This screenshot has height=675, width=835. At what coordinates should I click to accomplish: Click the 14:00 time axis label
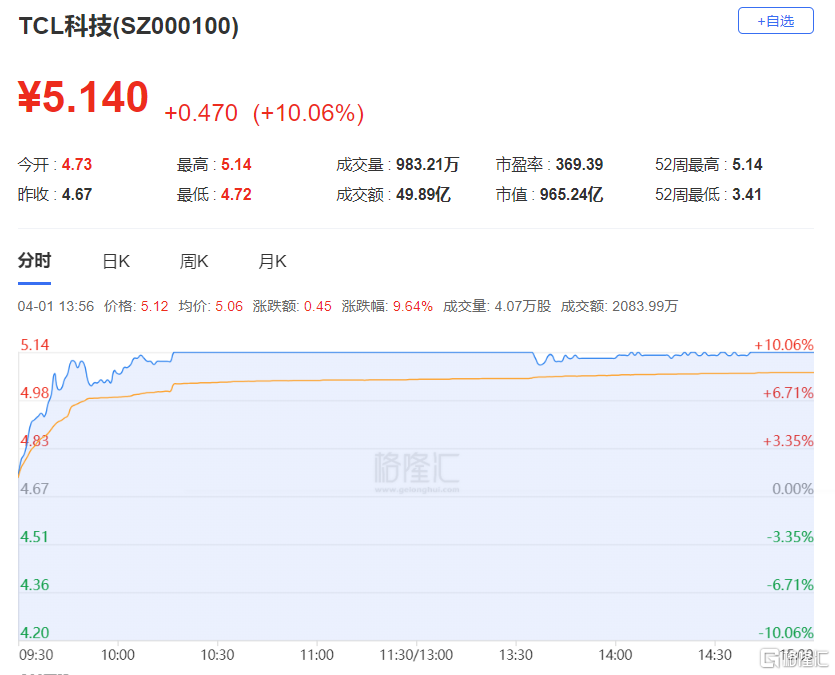[x=615, y=655]
